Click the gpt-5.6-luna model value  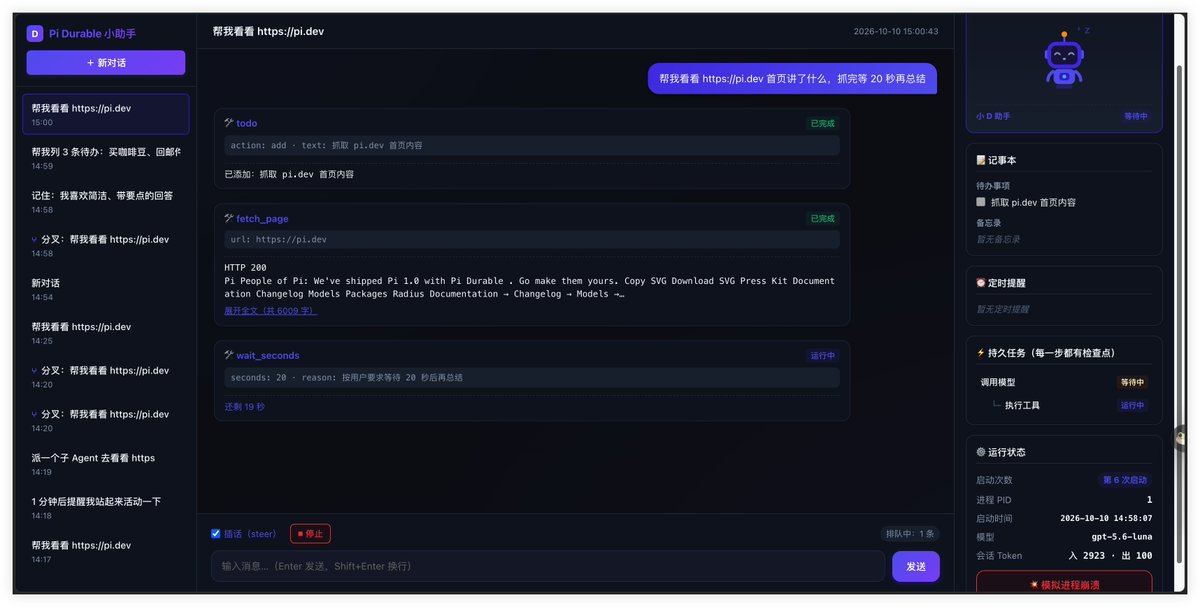tap(1122, 537)
